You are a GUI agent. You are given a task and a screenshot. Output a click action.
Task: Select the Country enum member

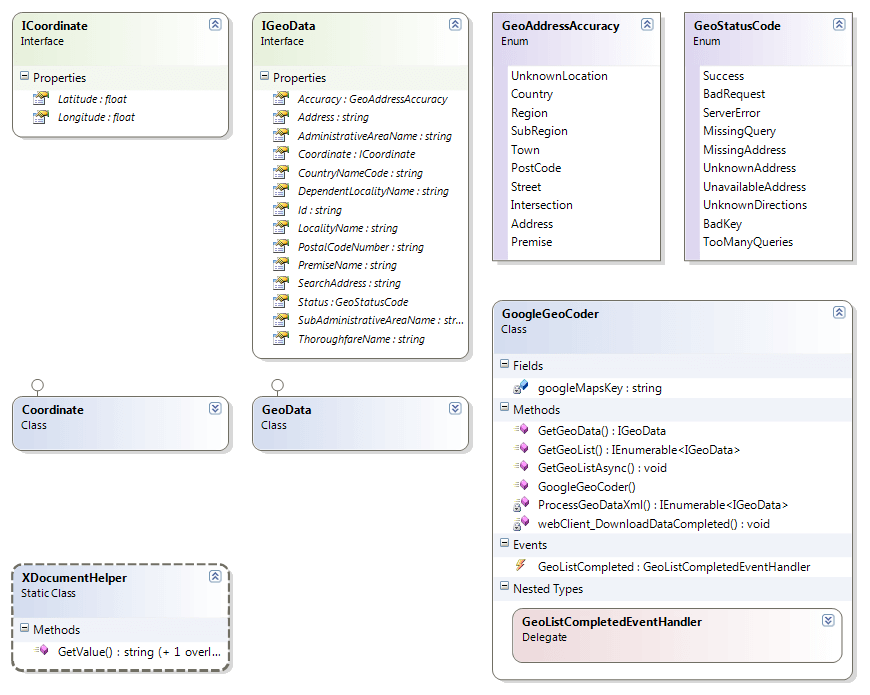click(532, 94)
